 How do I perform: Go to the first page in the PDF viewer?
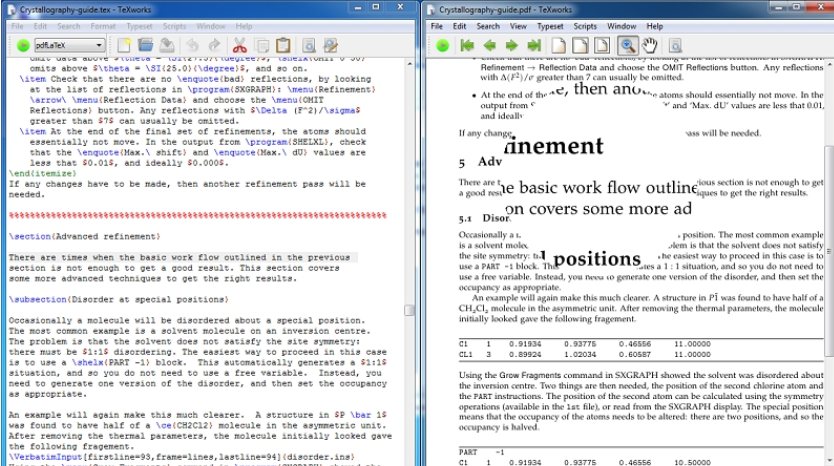tap(468, 46)
